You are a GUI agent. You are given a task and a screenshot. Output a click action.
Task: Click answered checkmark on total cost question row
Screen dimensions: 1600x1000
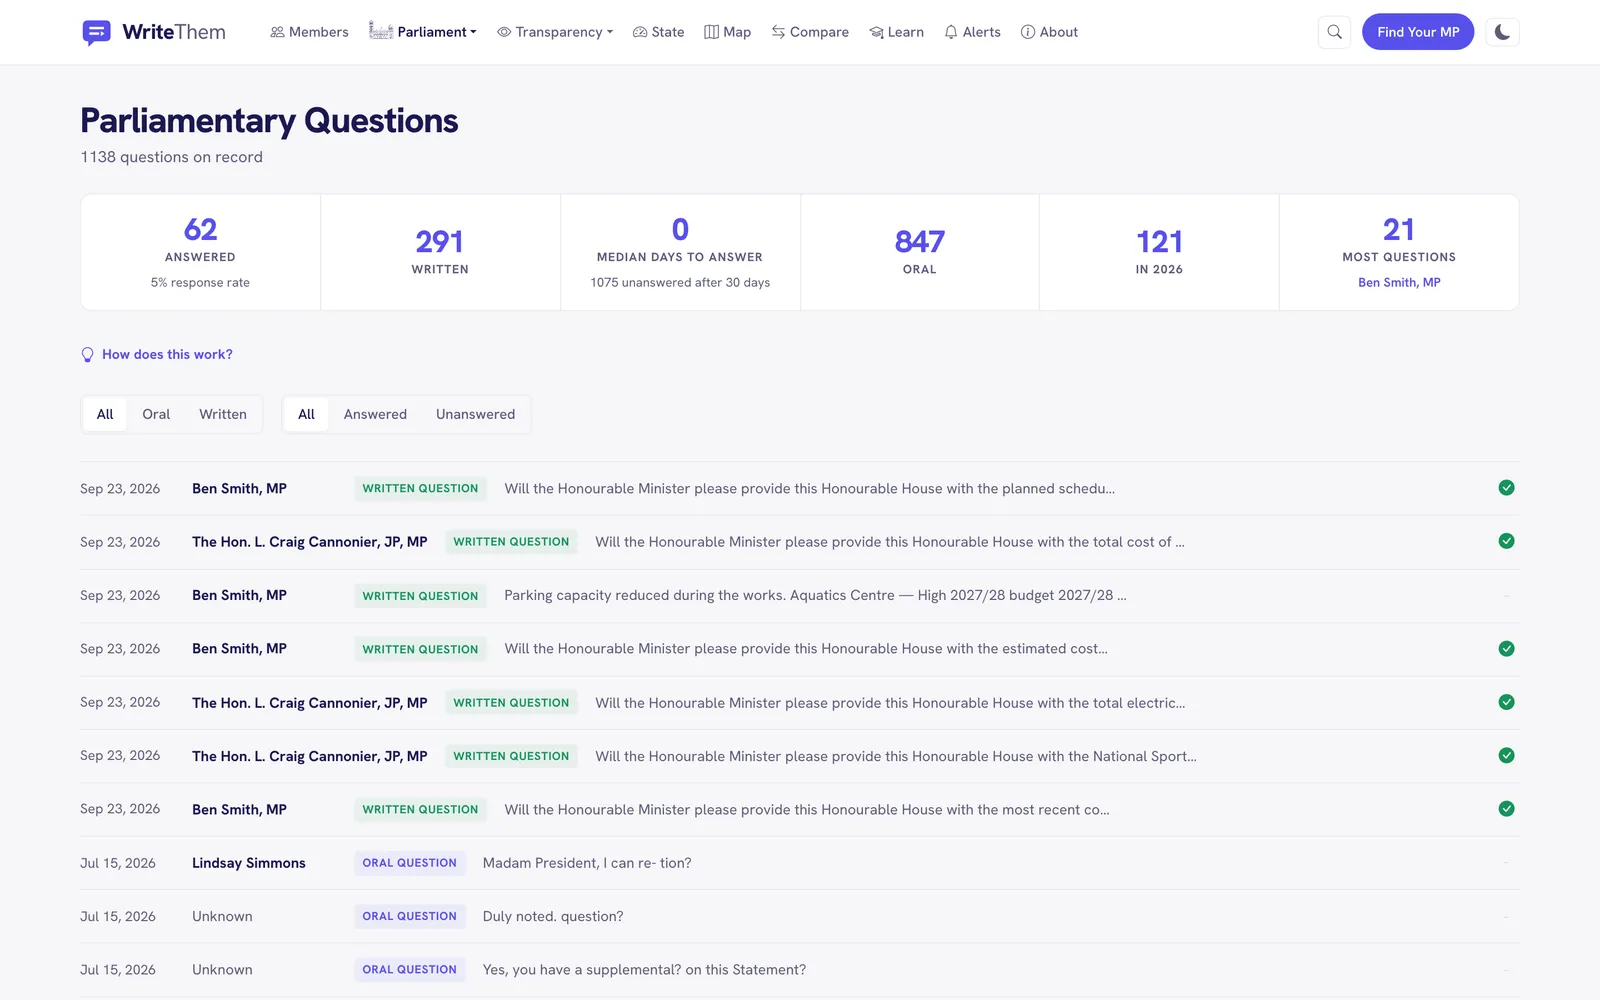click(1506, 541)
